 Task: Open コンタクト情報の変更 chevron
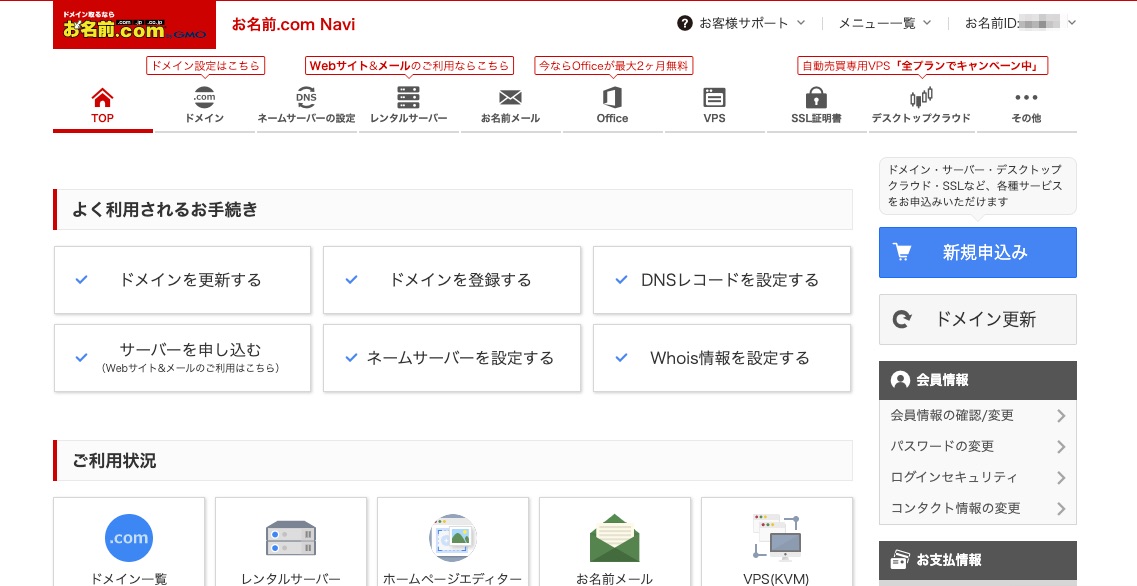coord(1061,508)
